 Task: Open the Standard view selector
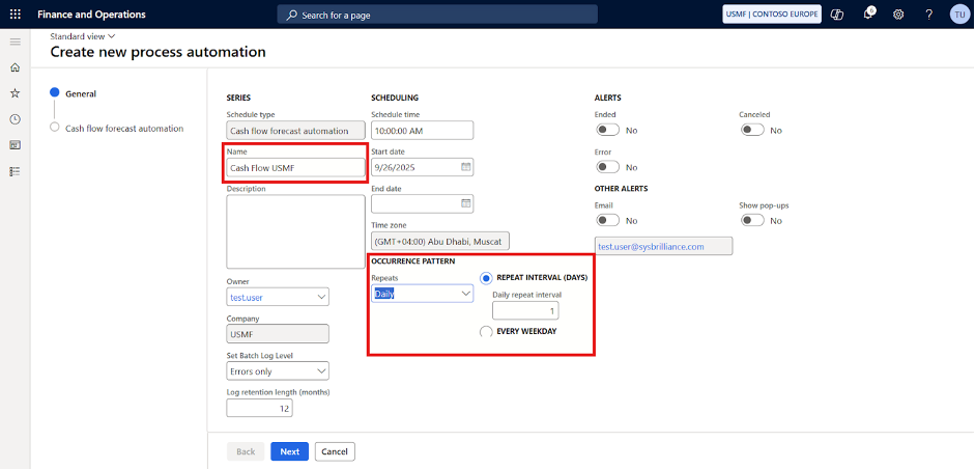[82, 36]
